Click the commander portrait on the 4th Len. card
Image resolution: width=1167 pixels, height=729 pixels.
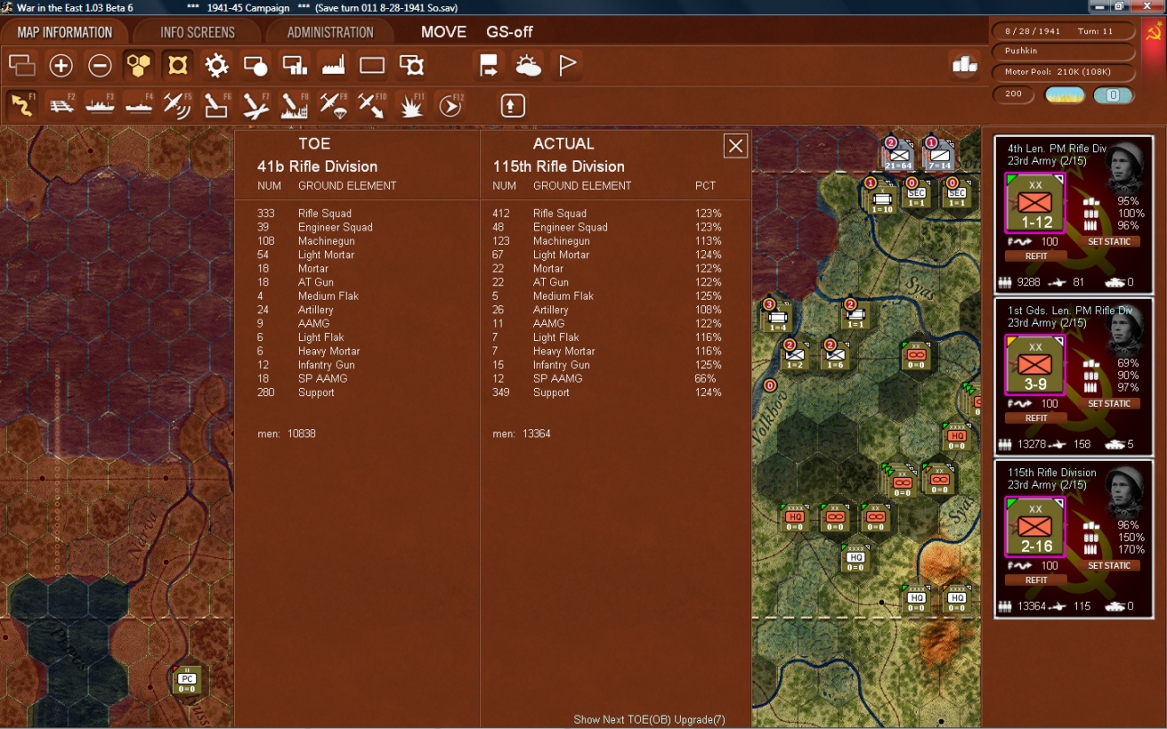[x=1125, y=165]
